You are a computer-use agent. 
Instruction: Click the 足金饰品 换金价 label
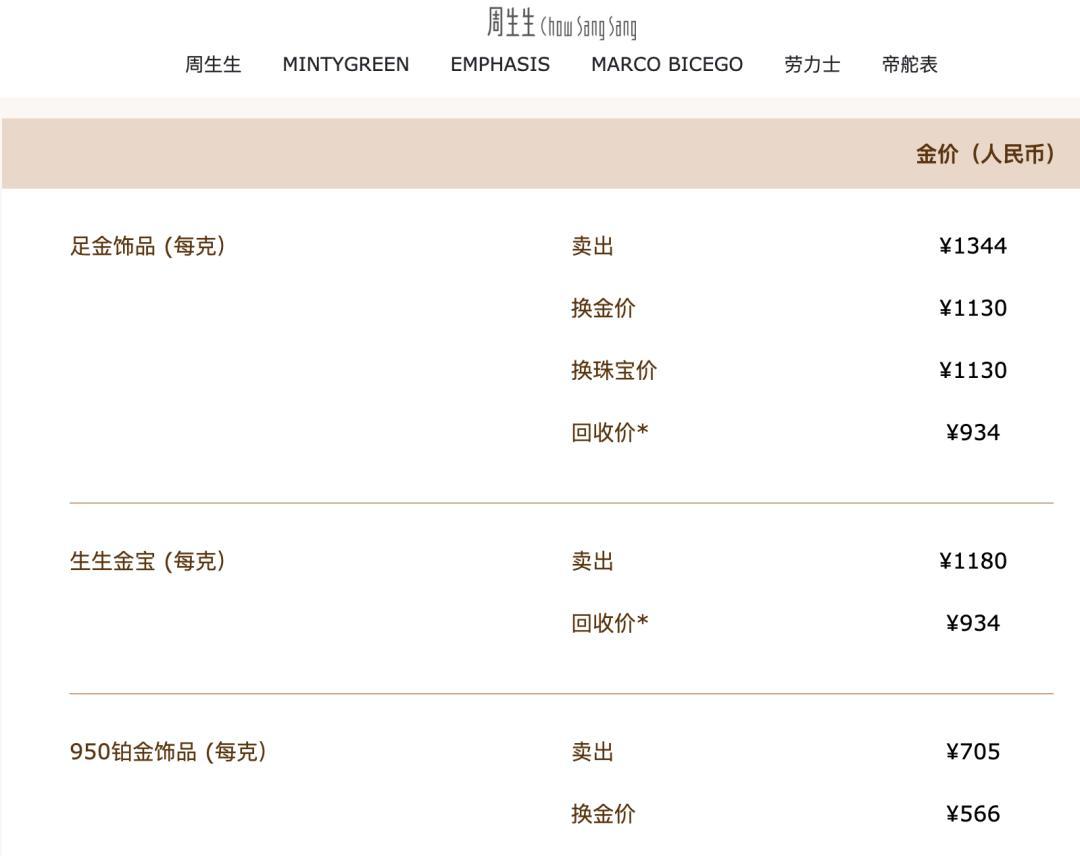click(x=603, y=308)
